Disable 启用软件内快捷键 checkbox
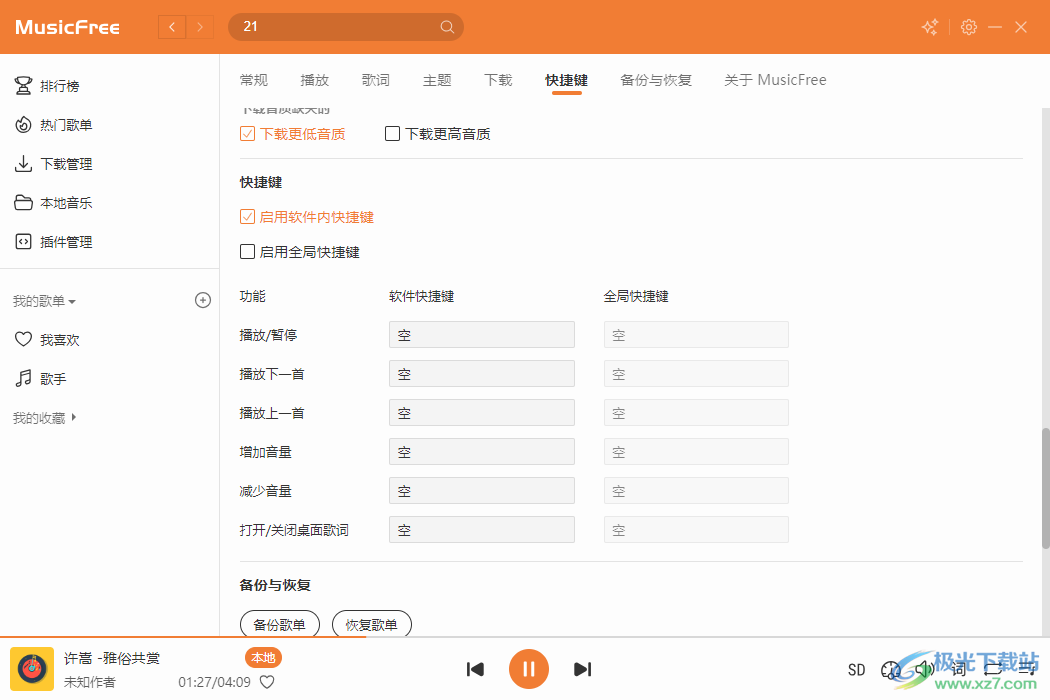The image size is (1050, 700). tap(247, 216)
